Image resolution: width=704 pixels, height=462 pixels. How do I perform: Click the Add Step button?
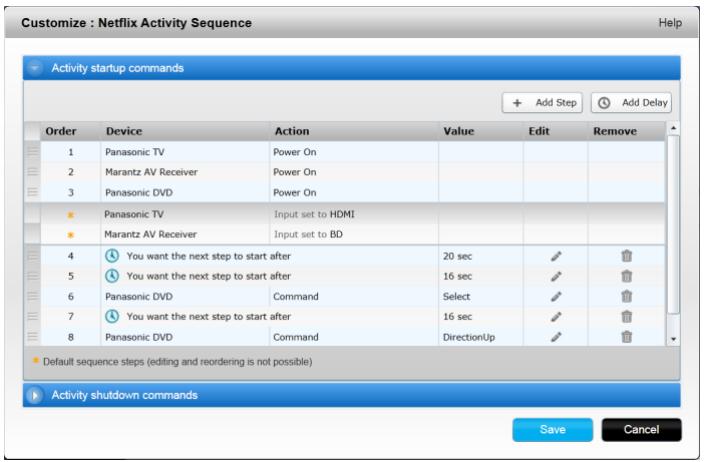click(542, 103)
